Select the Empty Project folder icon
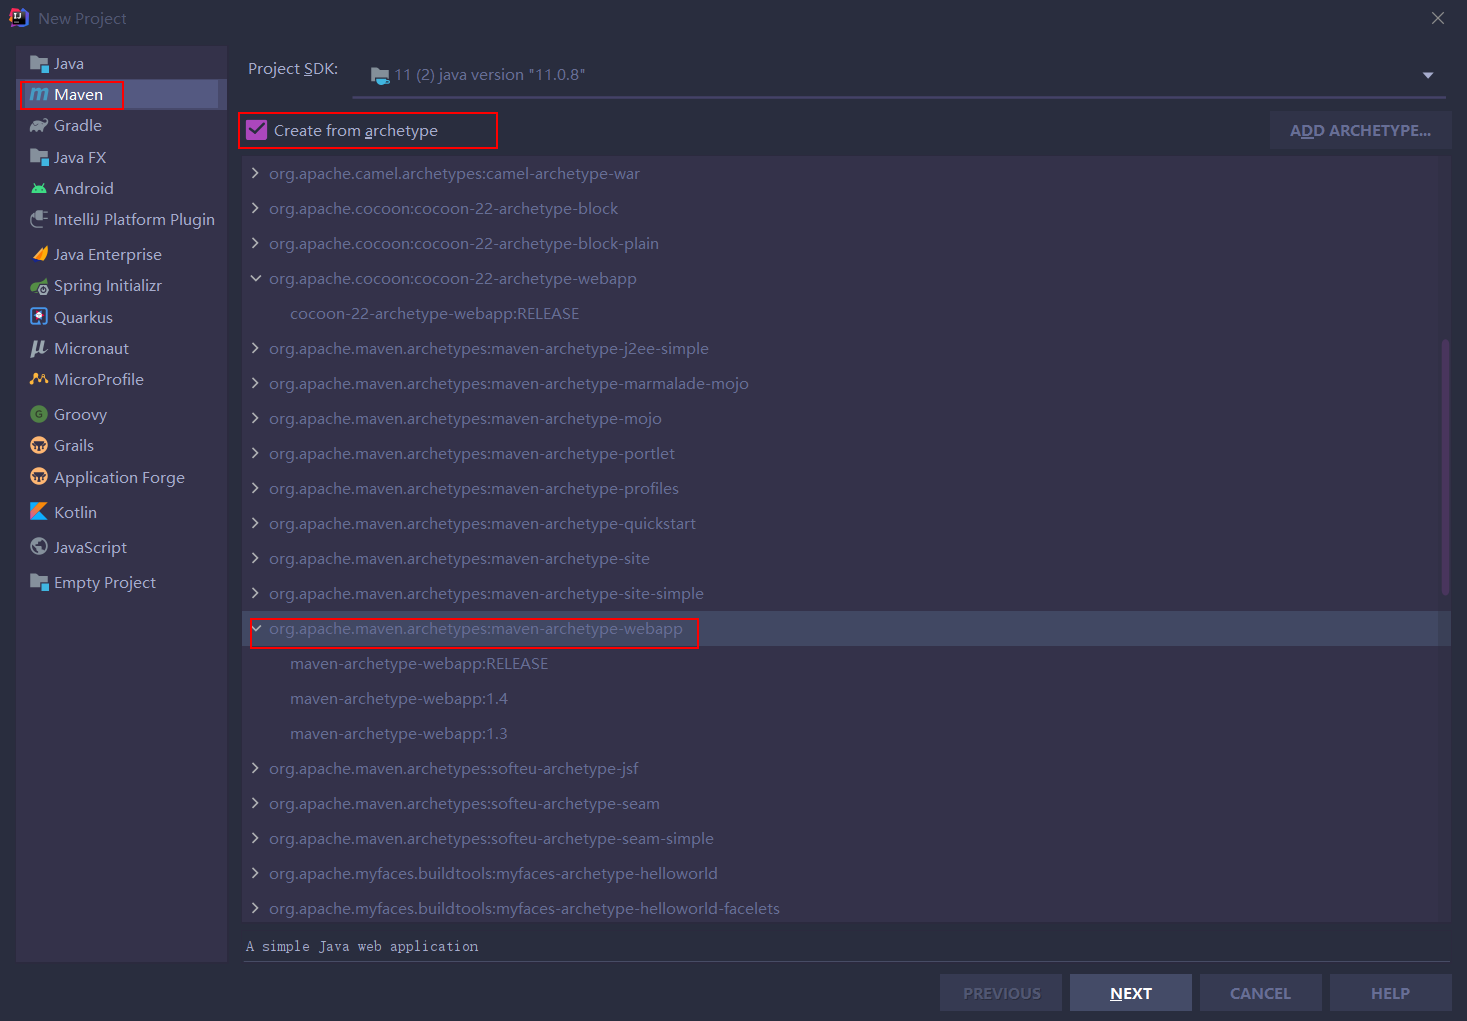 point(39,582)
